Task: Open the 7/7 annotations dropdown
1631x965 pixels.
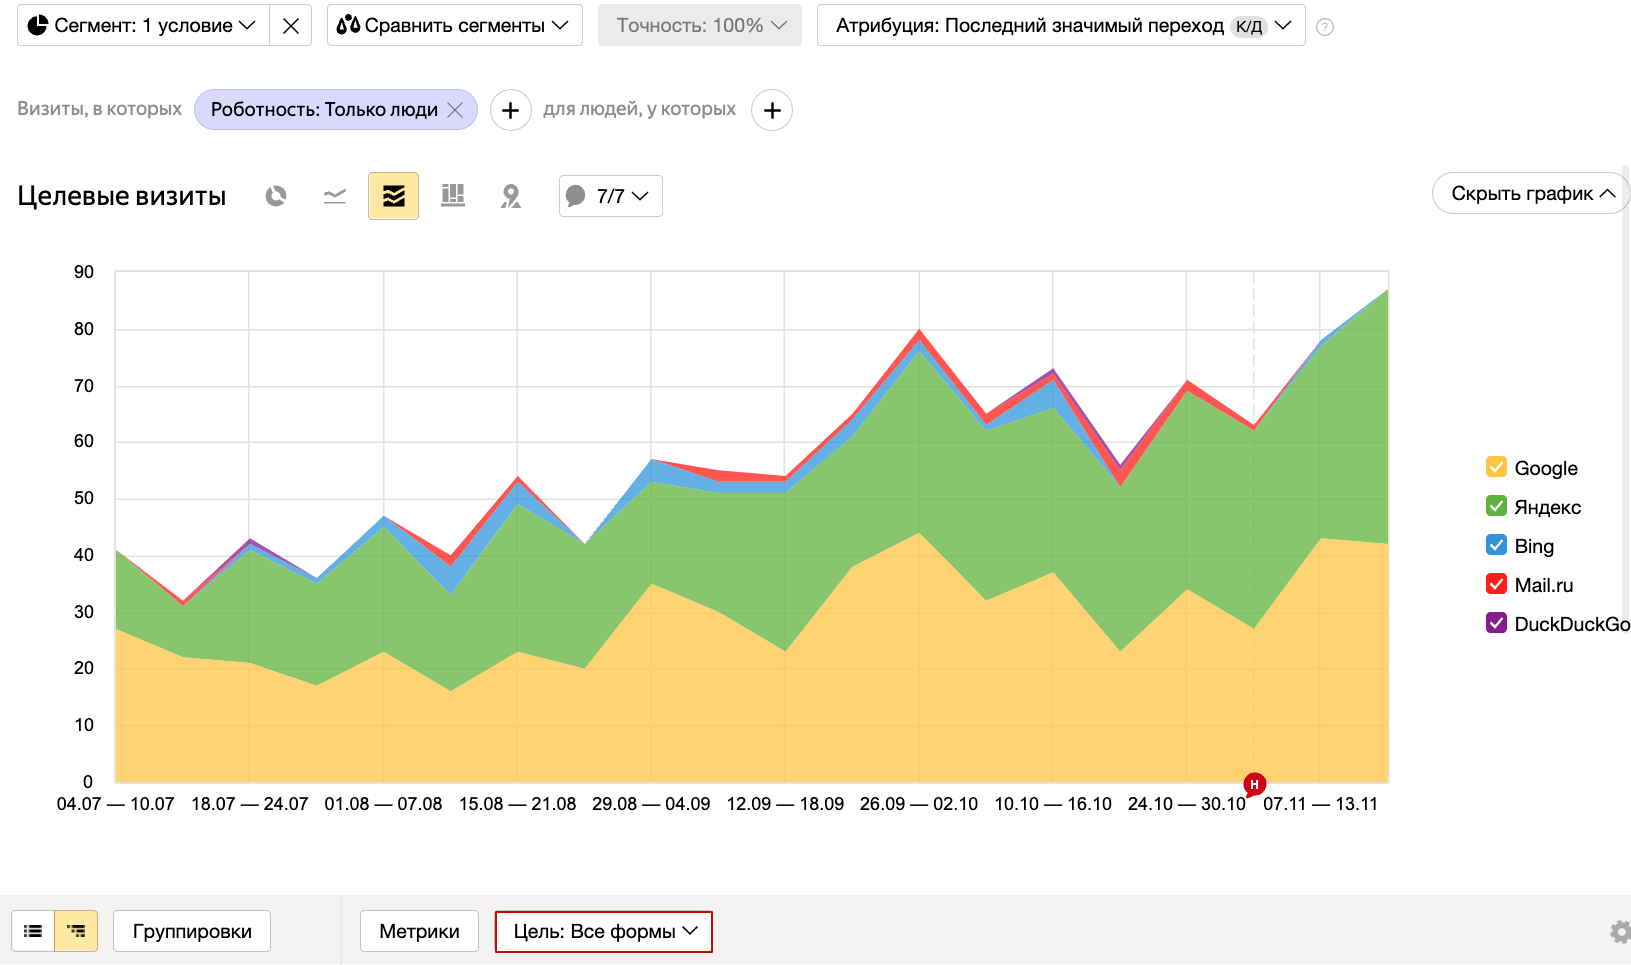Action: pyautogui.click(x=610, y=196)
